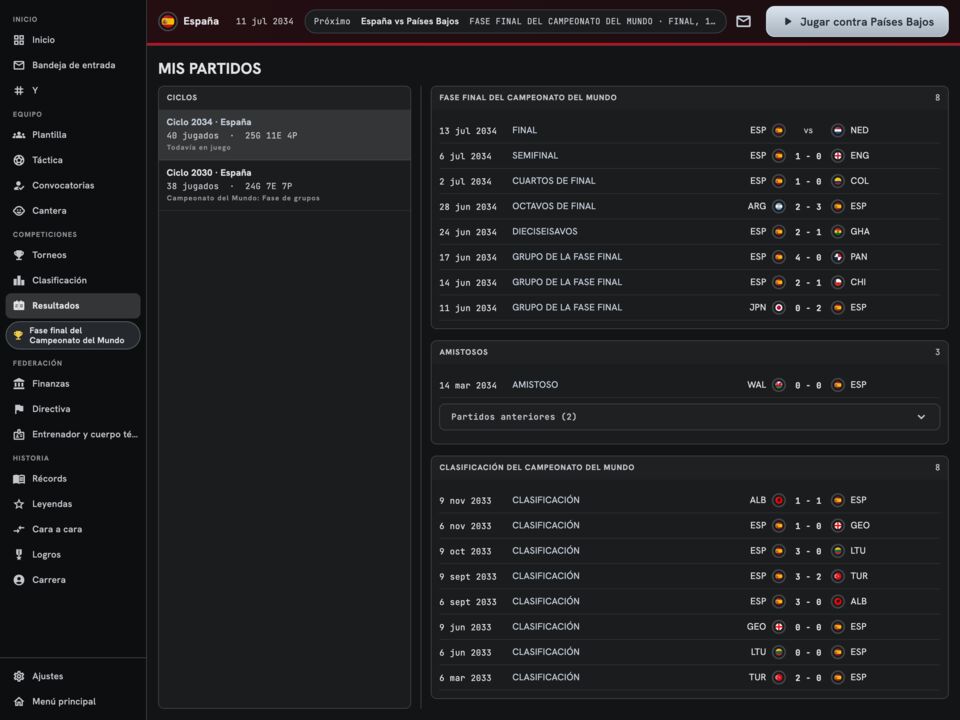Viewport: 960px width, 720px height.
Task: Open the CUARTOS DE FINAL match against COL
Action: pyautogui.click(x=689, y=181)
